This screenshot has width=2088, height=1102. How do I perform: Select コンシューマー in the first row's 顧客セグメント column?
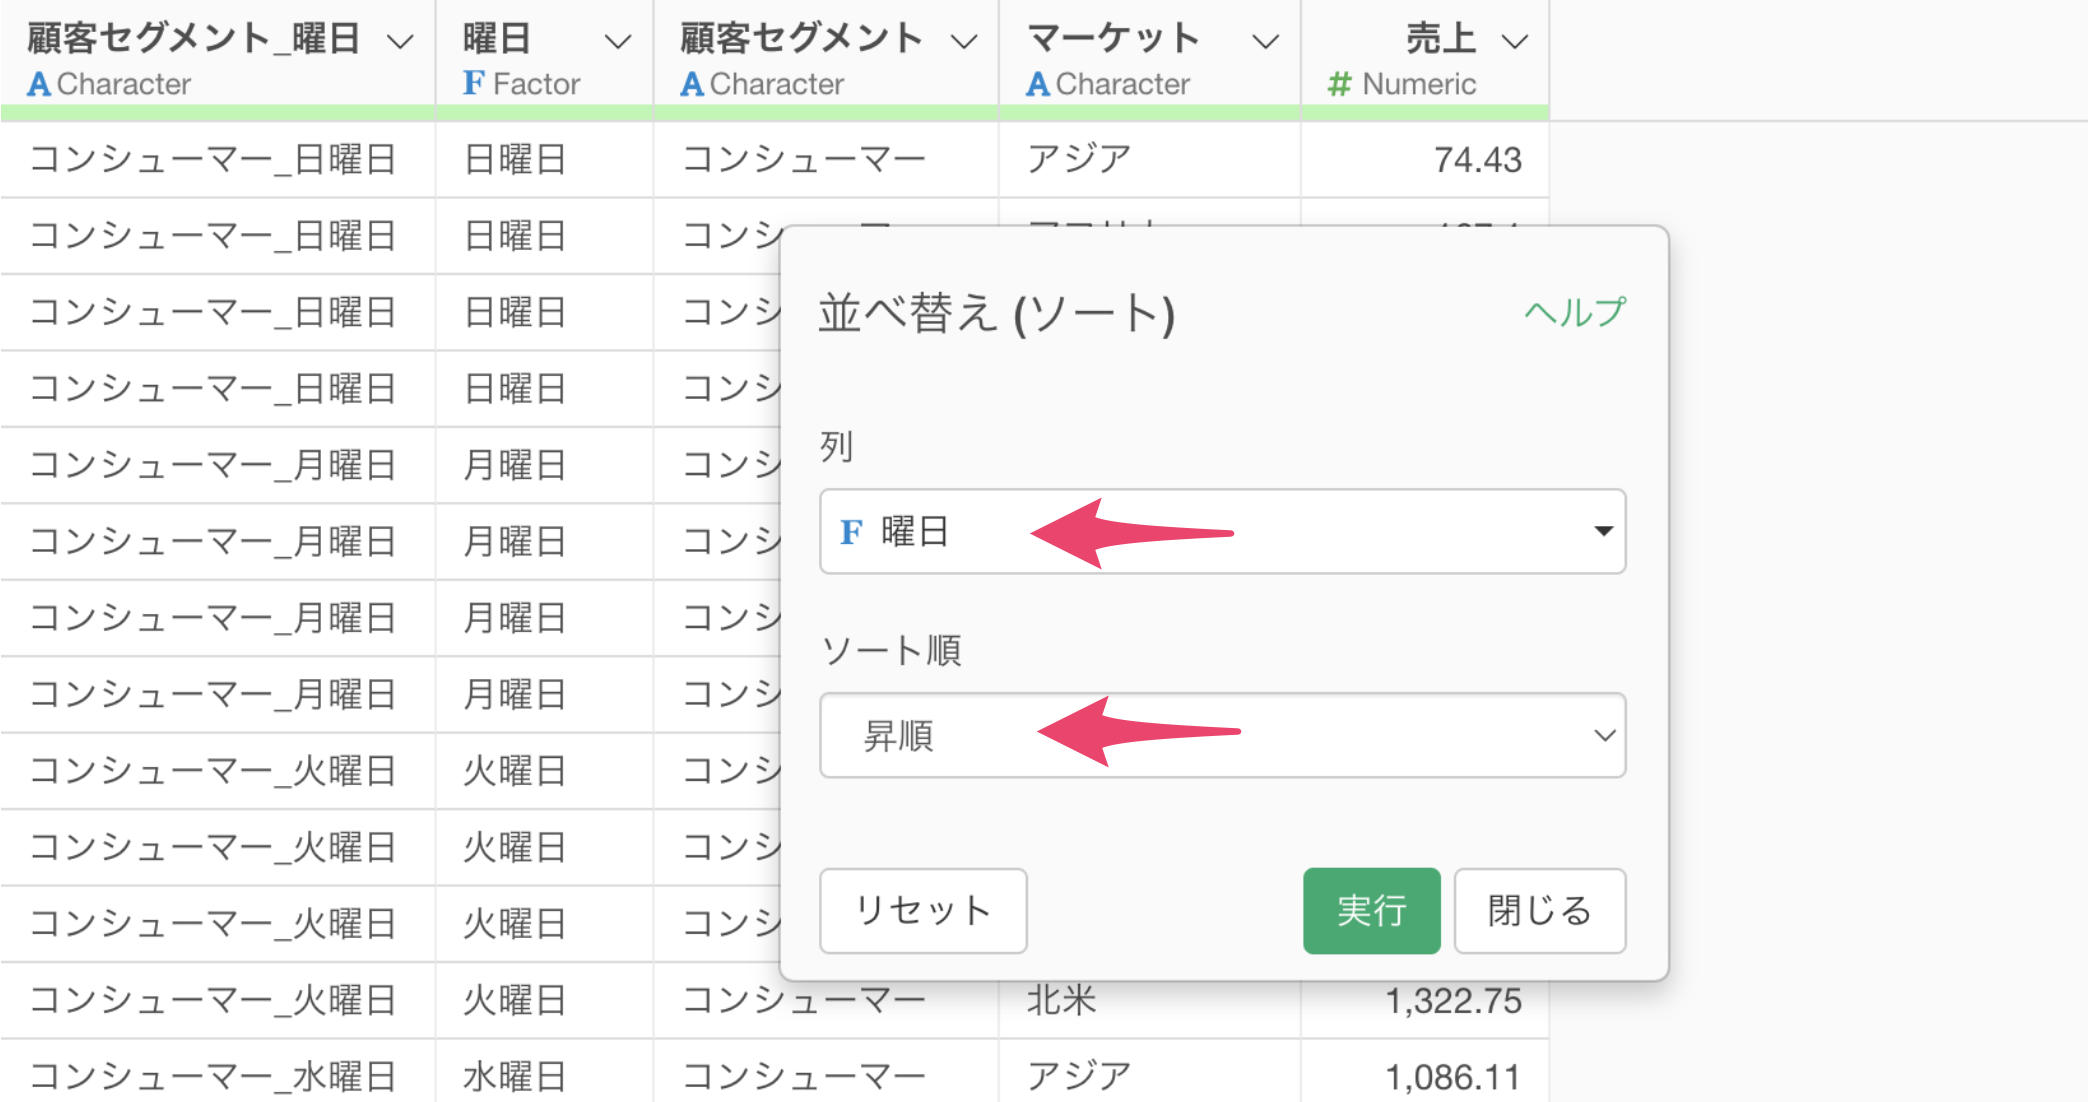coord(826,159)
